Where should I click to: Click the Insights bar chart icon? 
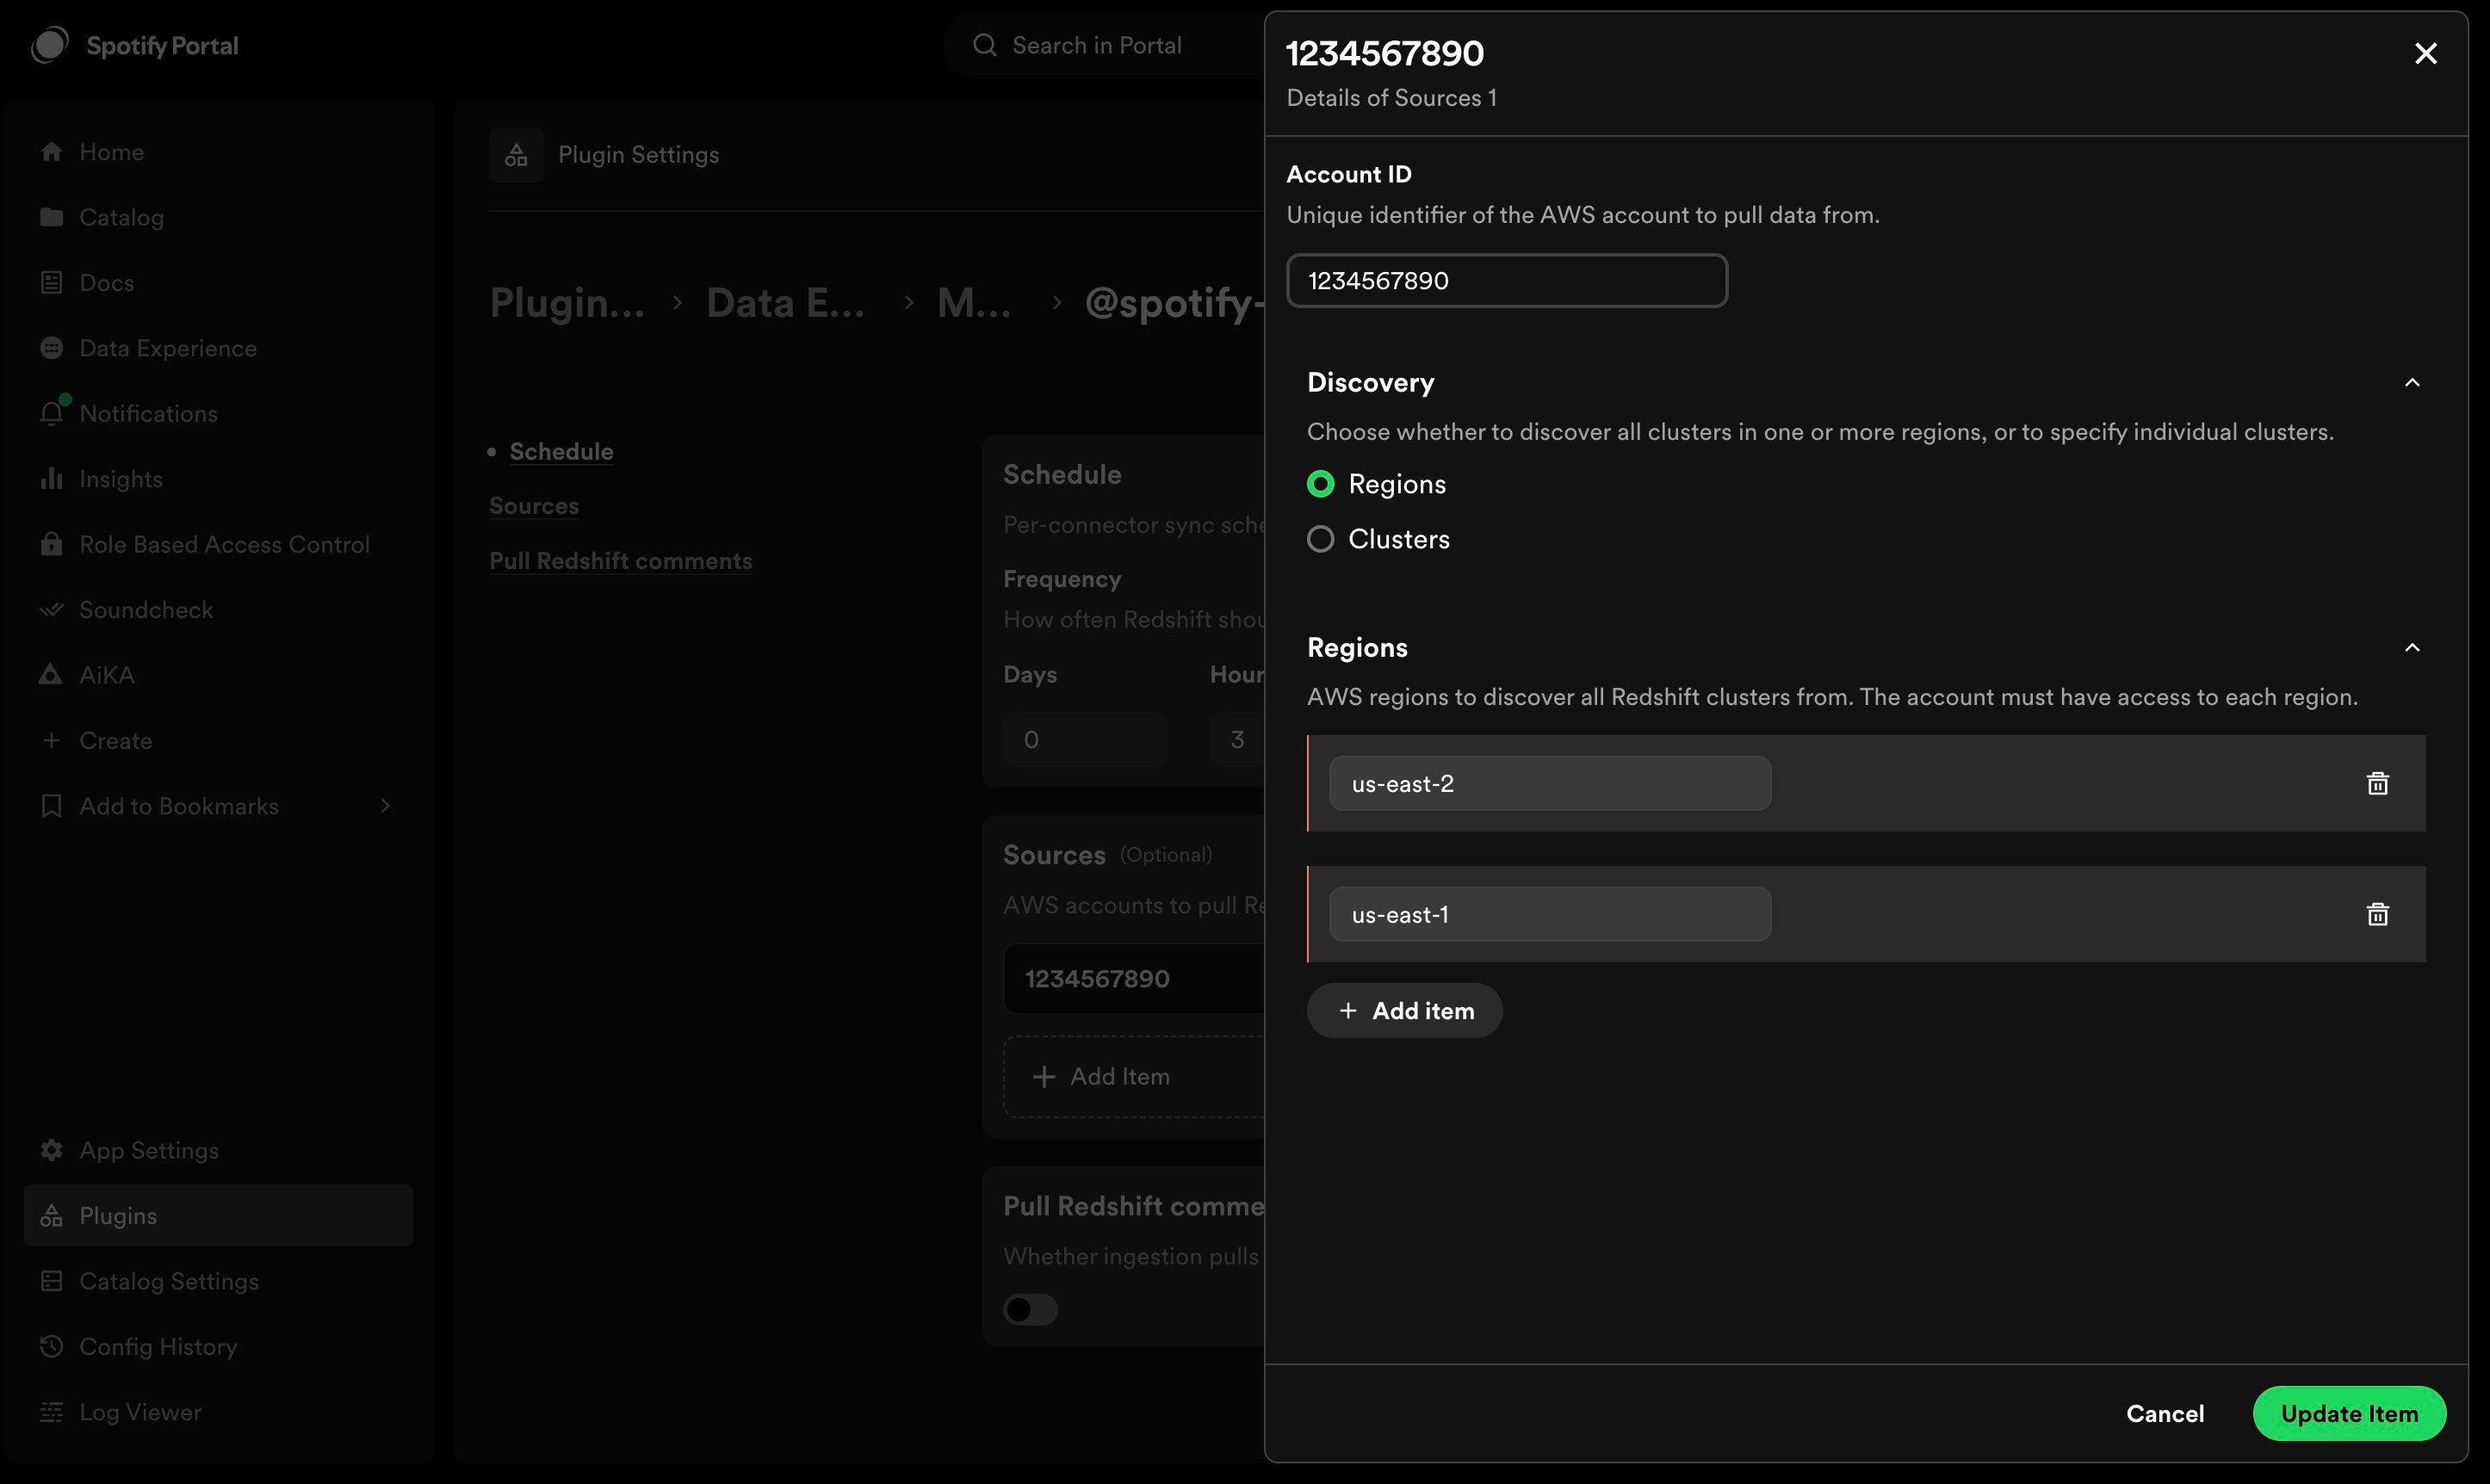[51, 479]
